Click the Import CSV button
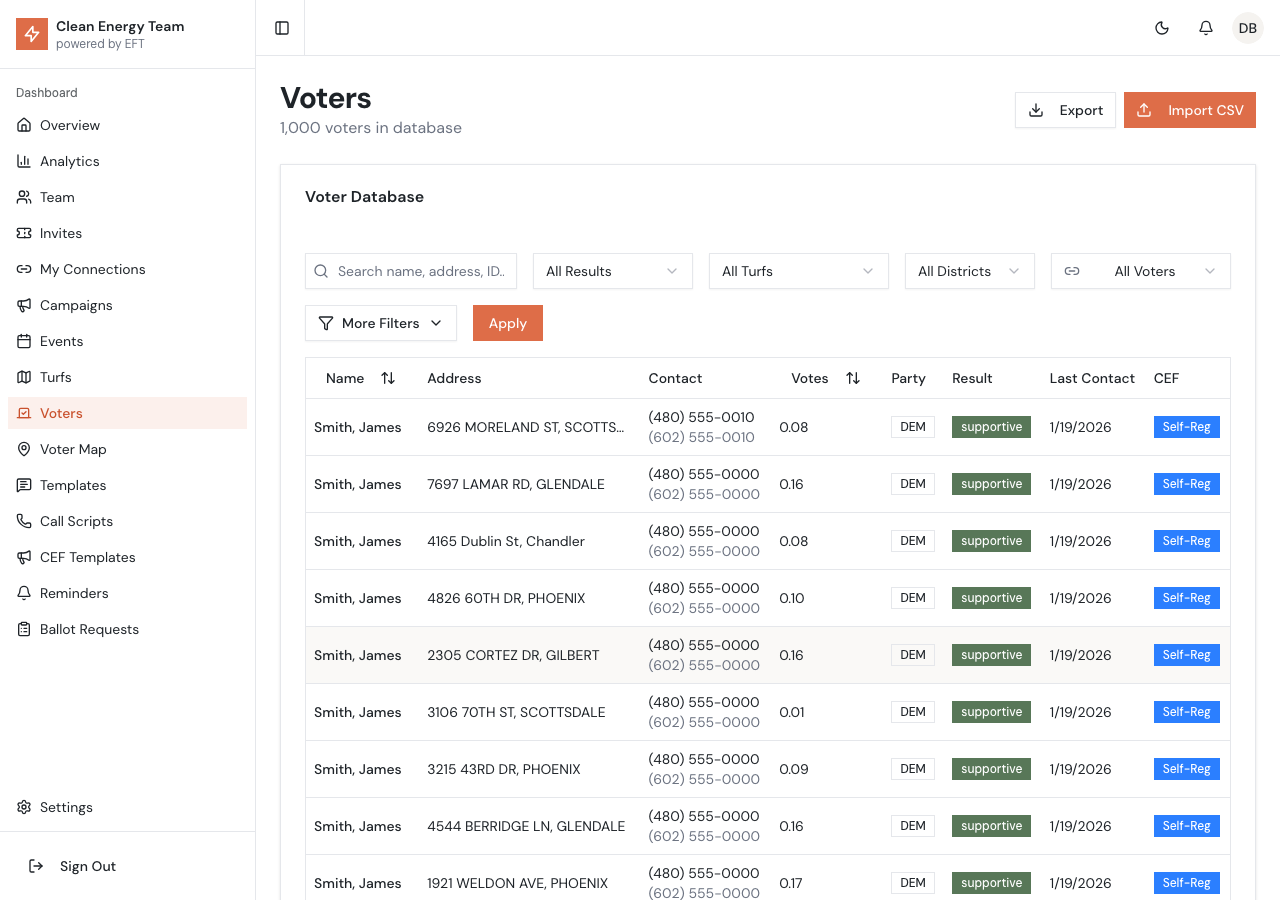1280x900 pixels. point(1189,110)
